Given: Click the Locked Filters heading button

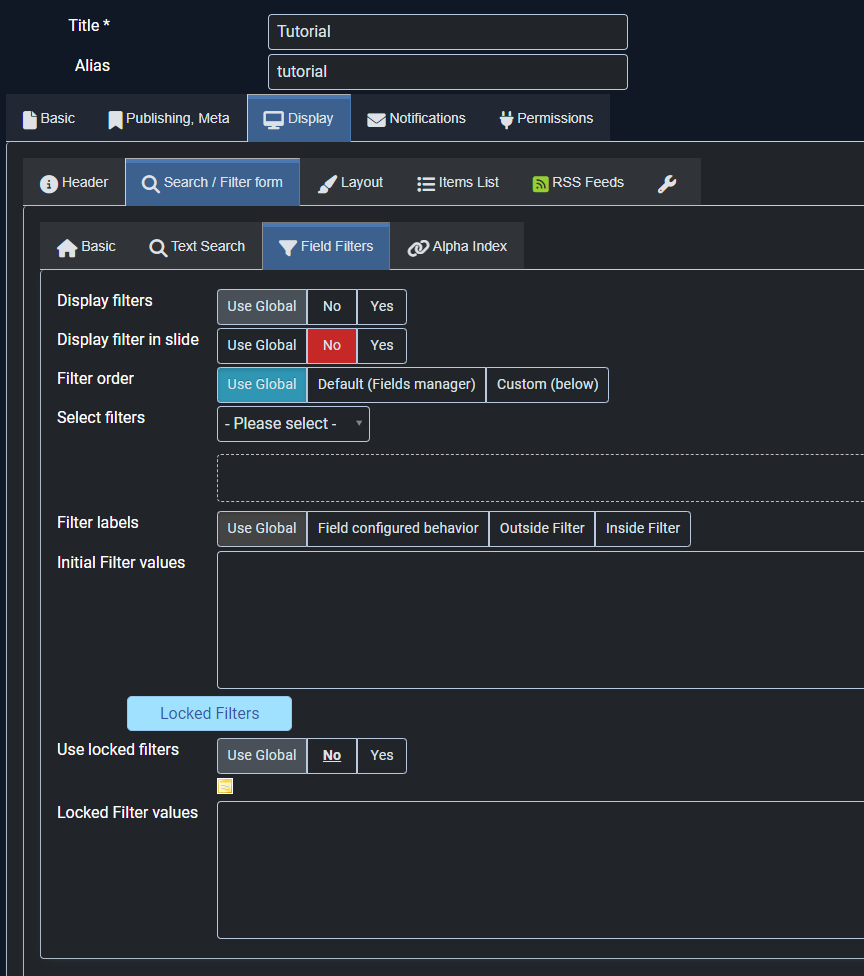Looking at the screenshot, I should tap(209, 713).
